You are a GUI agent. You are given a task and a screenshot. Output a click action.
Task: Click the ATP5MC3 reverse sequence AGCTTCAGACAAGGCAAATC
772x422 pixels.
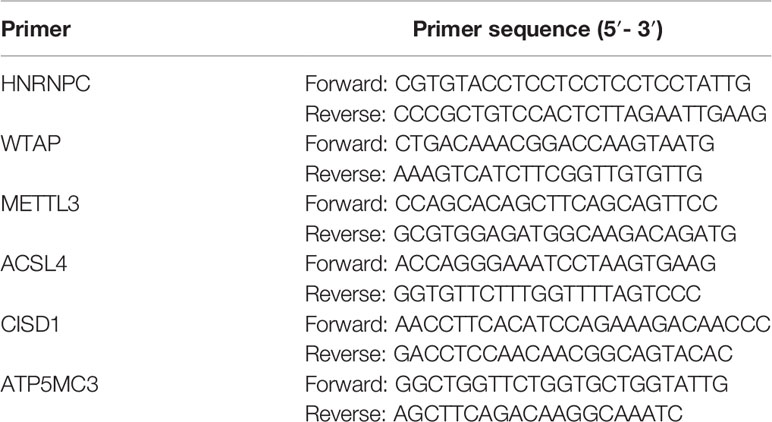coord(538,414)
